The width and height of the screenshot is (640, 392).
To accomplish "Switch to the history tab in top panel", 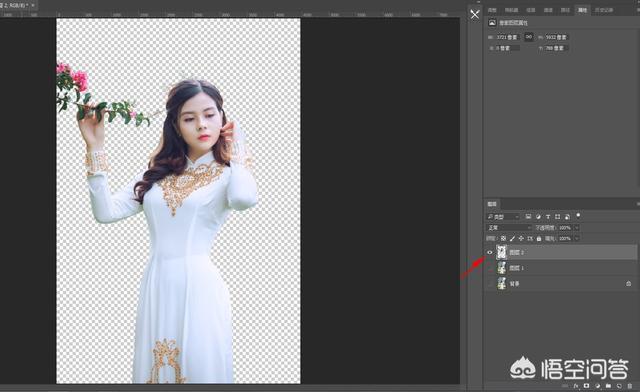I will click(603, 10).
